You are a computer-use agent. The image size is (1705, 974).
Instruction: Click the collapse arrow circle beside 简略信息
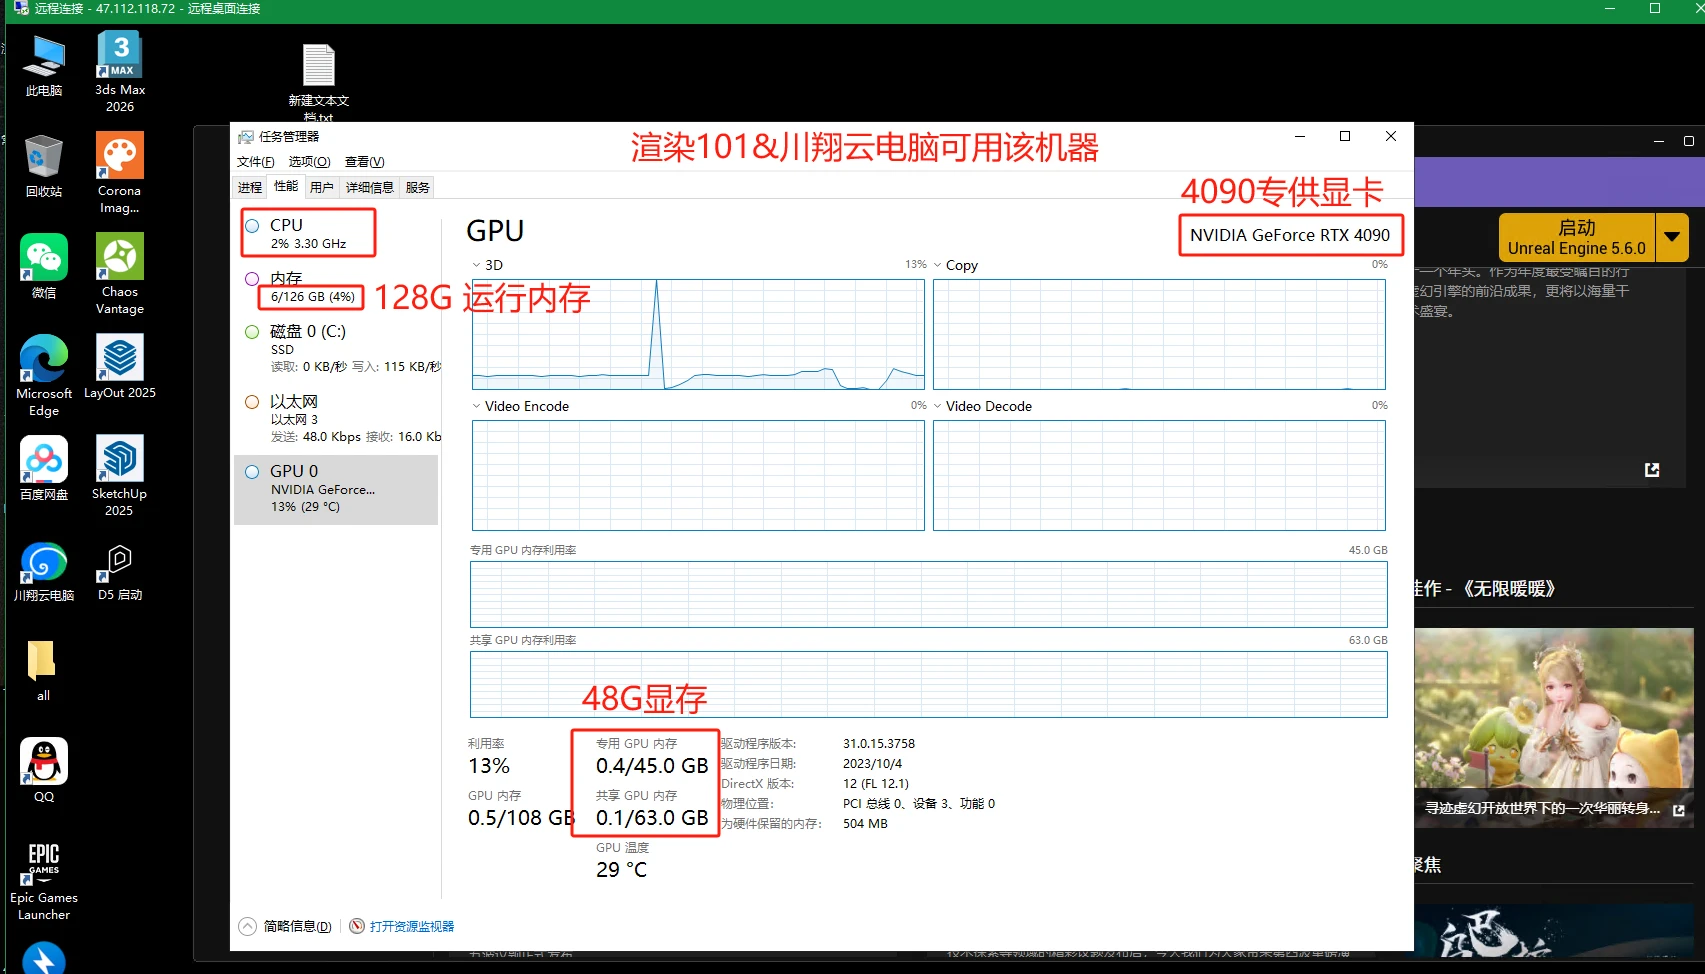pos(248,926)
